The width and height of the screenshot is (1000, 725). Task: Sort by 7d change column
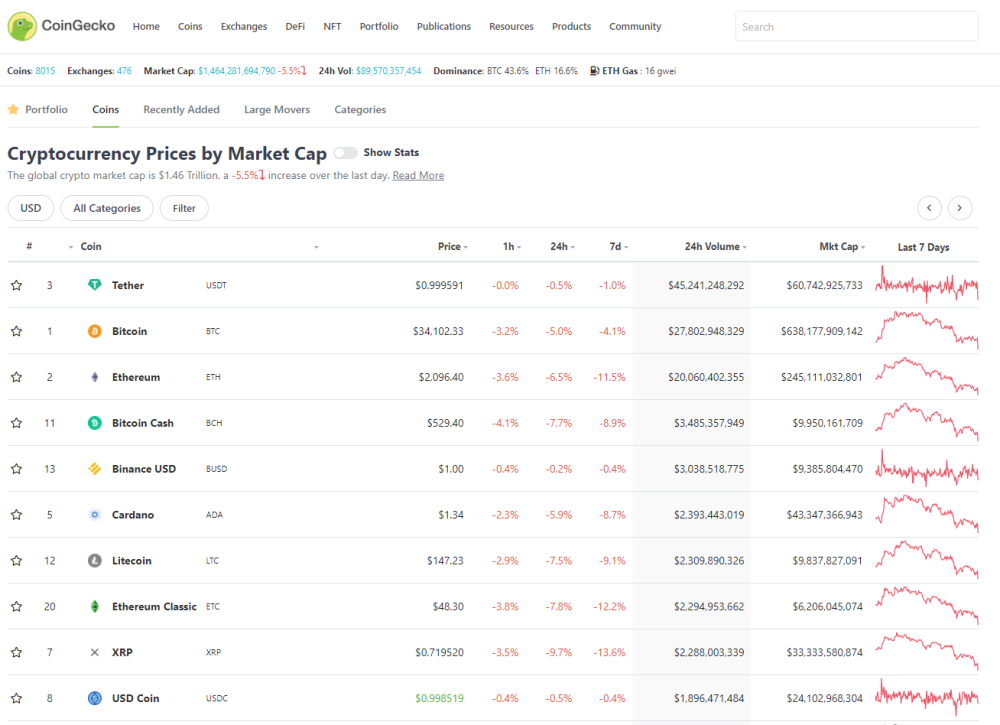(619, 246)
